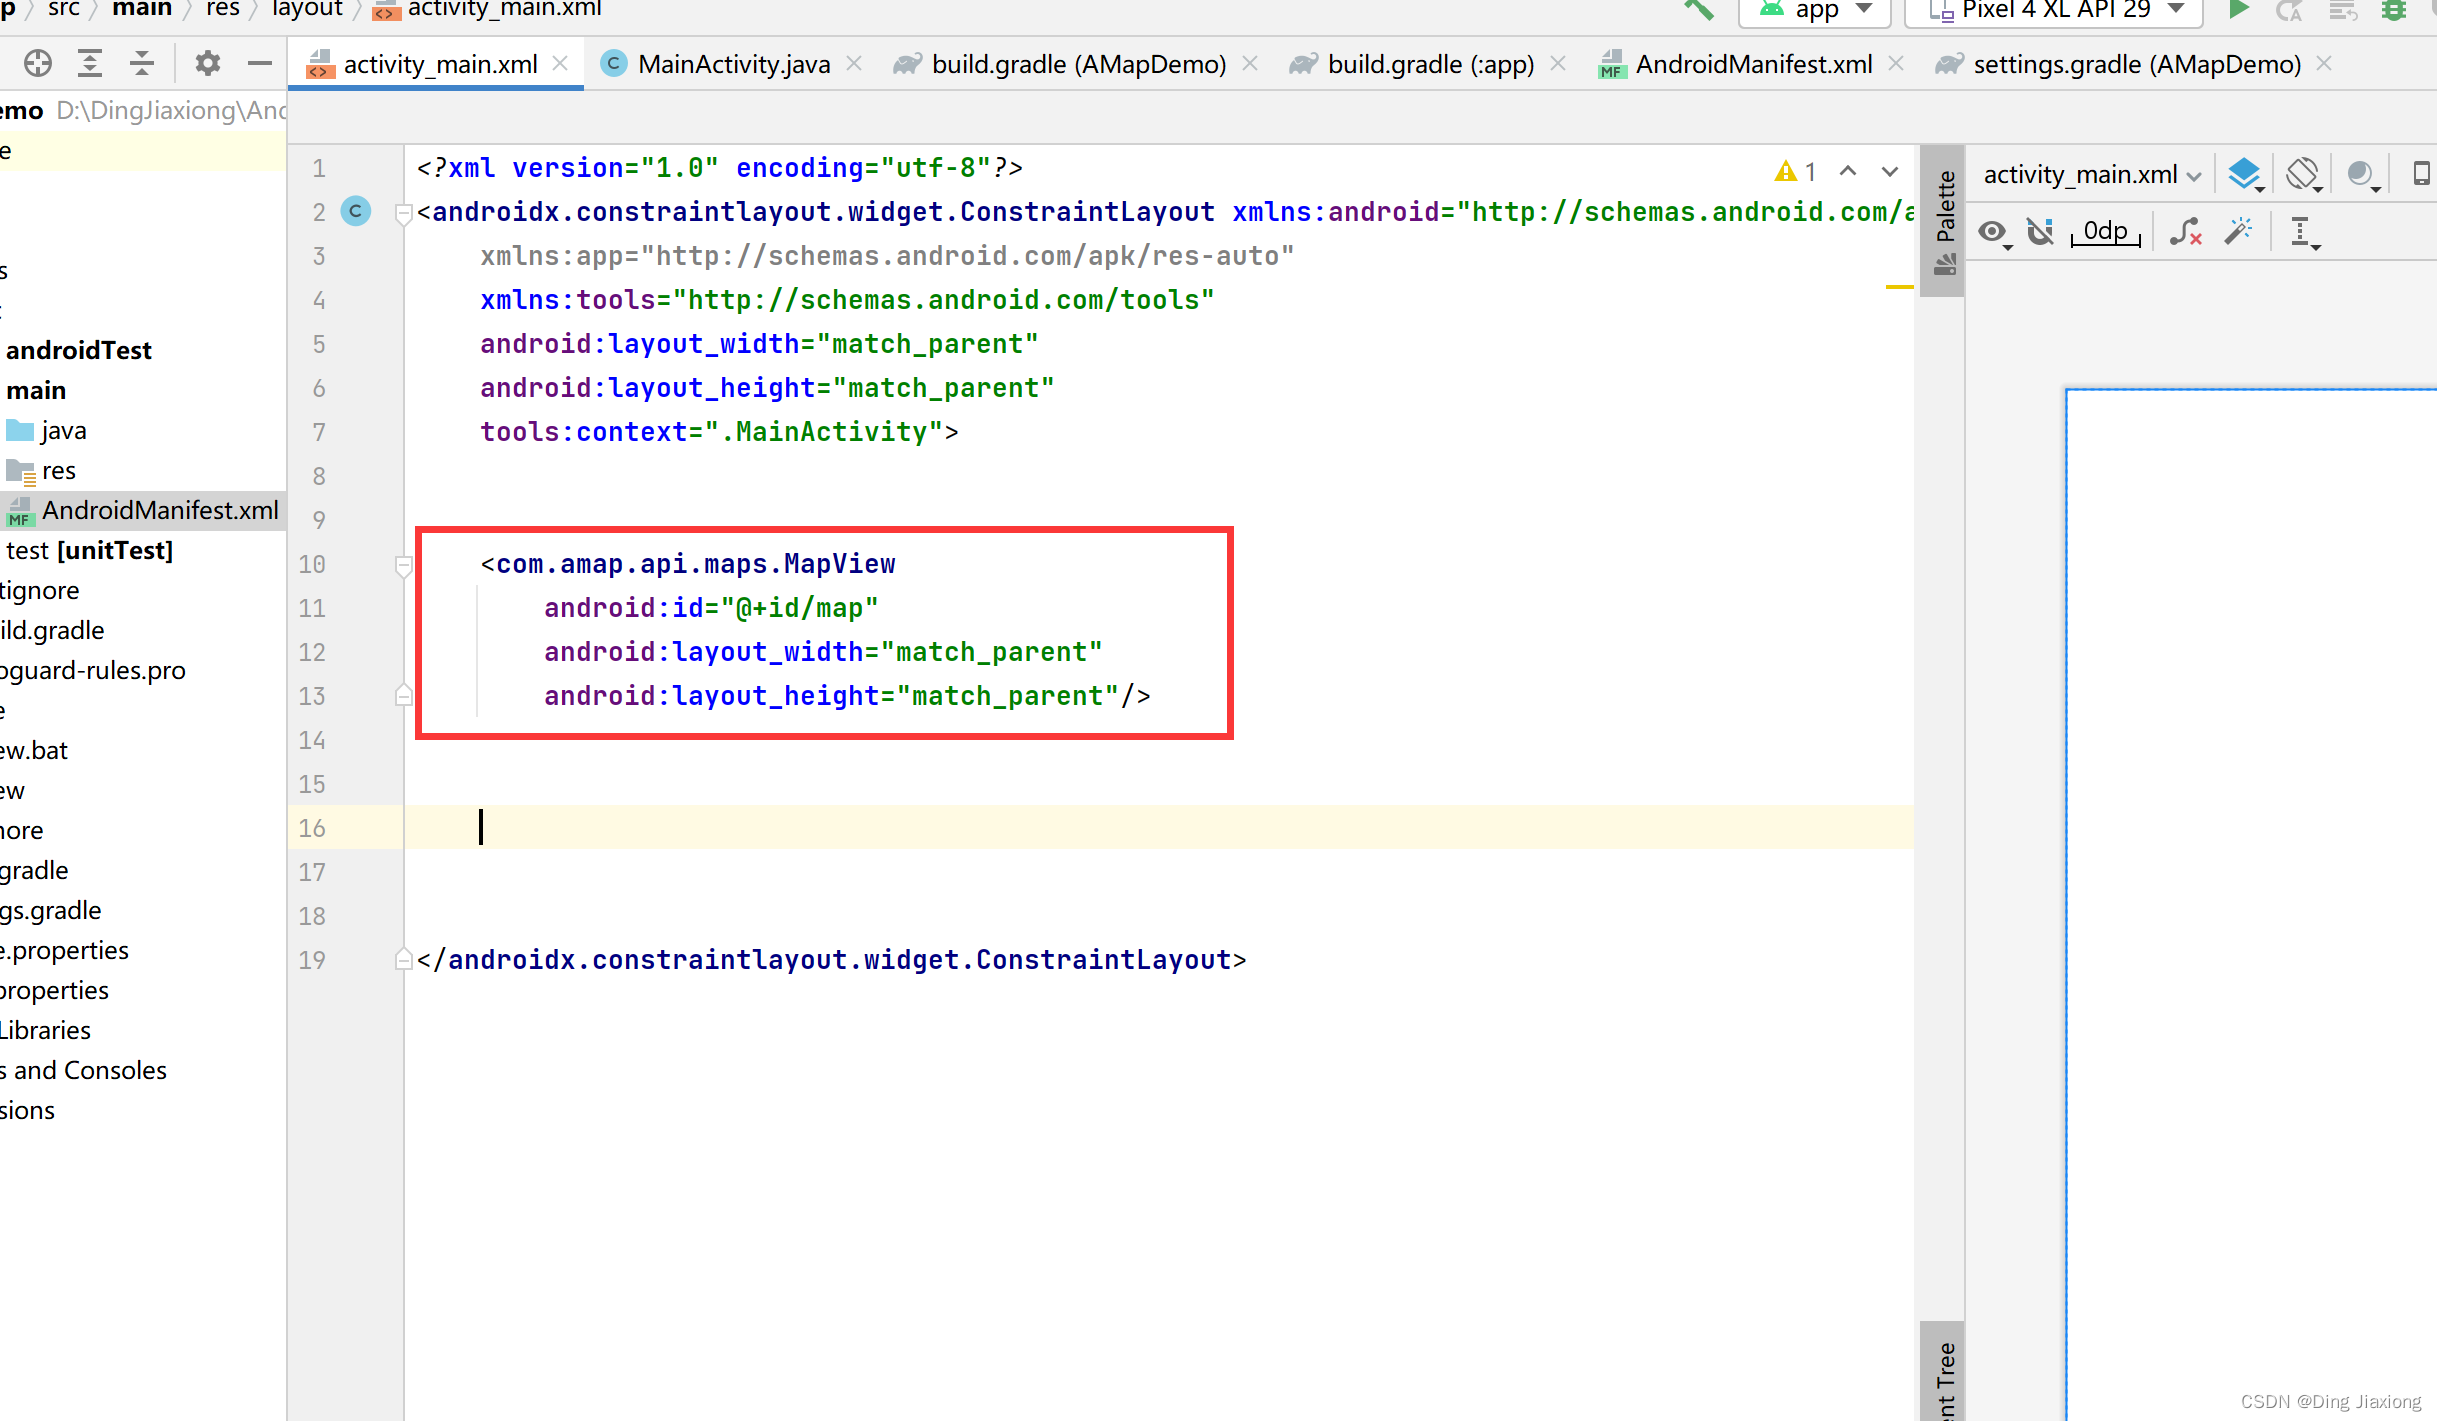The width and height of the screenshot is (2437, 1421).
Task: Open the Palette side tool window
Action: point(1943,222)
